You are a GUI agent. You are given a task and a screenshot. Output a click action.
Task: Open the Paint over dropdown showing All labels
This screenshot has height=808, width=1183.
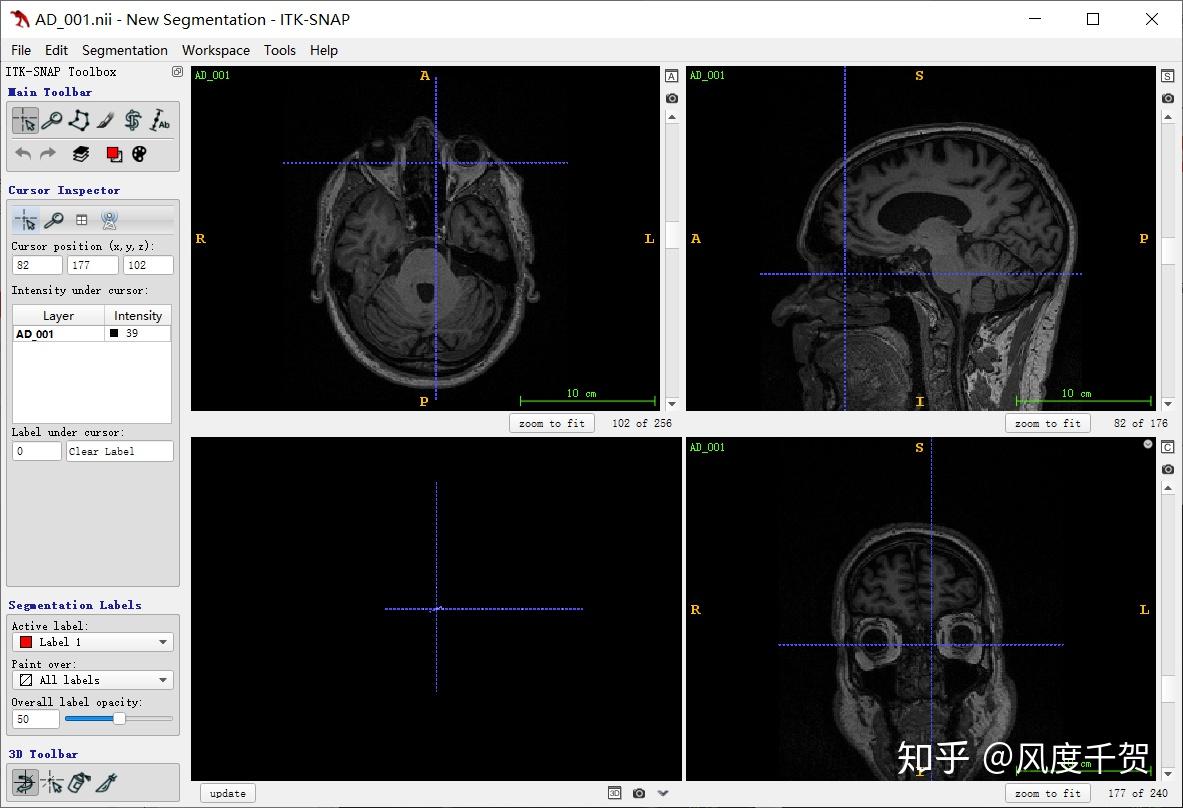(91, 679)
